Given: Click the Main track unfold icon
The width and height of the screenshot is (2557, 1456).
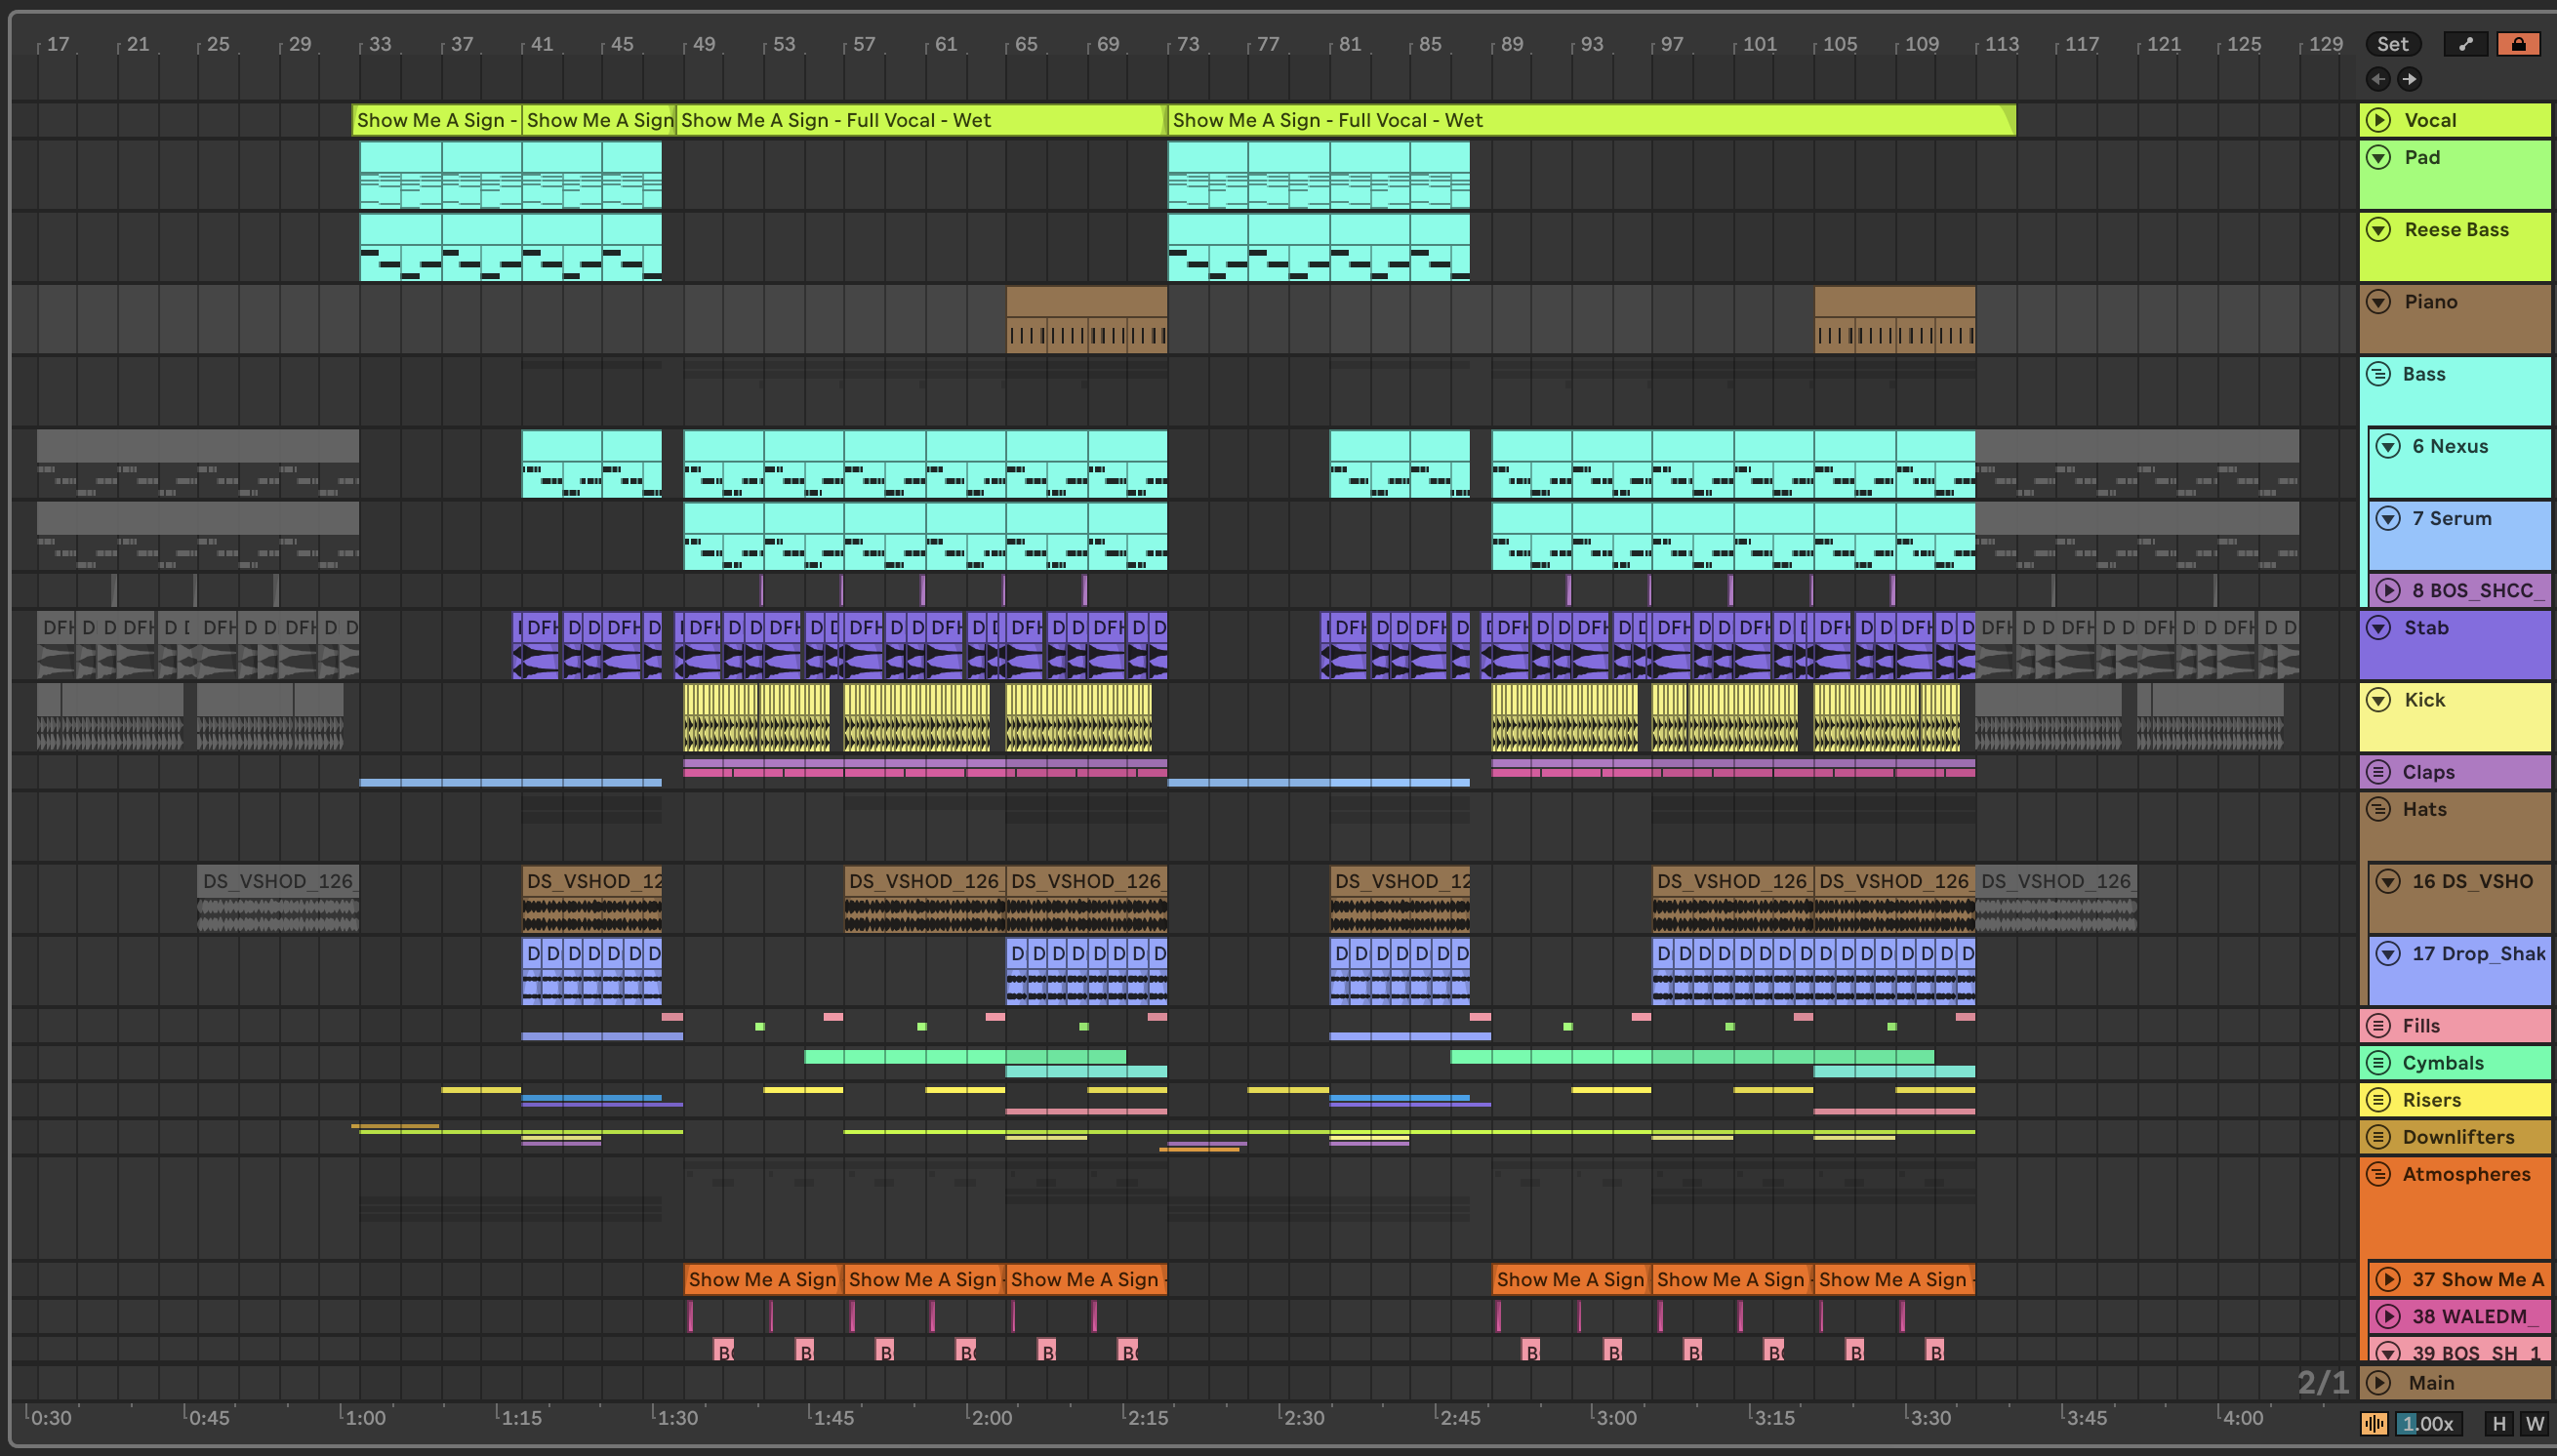Looking at the screenshot, I should point(2378,1383).
